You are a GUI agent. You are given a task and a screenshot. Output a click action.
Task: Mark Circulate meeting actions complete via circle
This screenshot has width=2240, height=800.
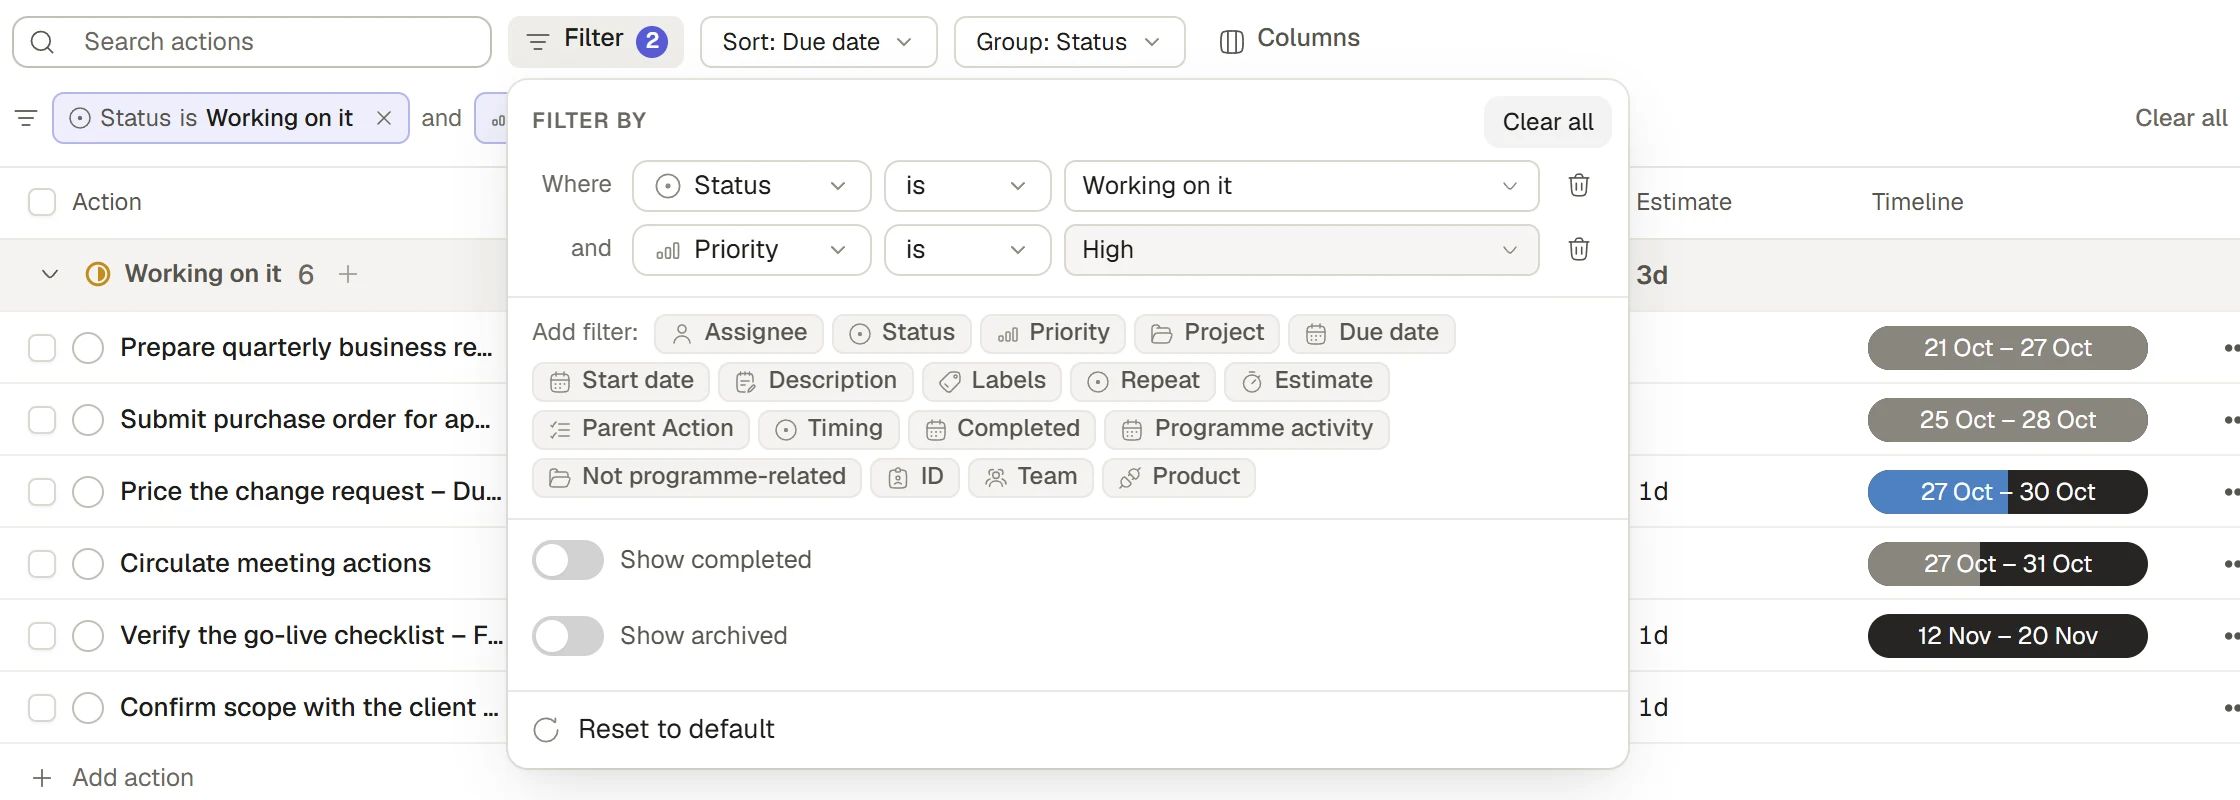pyautogui.click(x=88, y=564)
